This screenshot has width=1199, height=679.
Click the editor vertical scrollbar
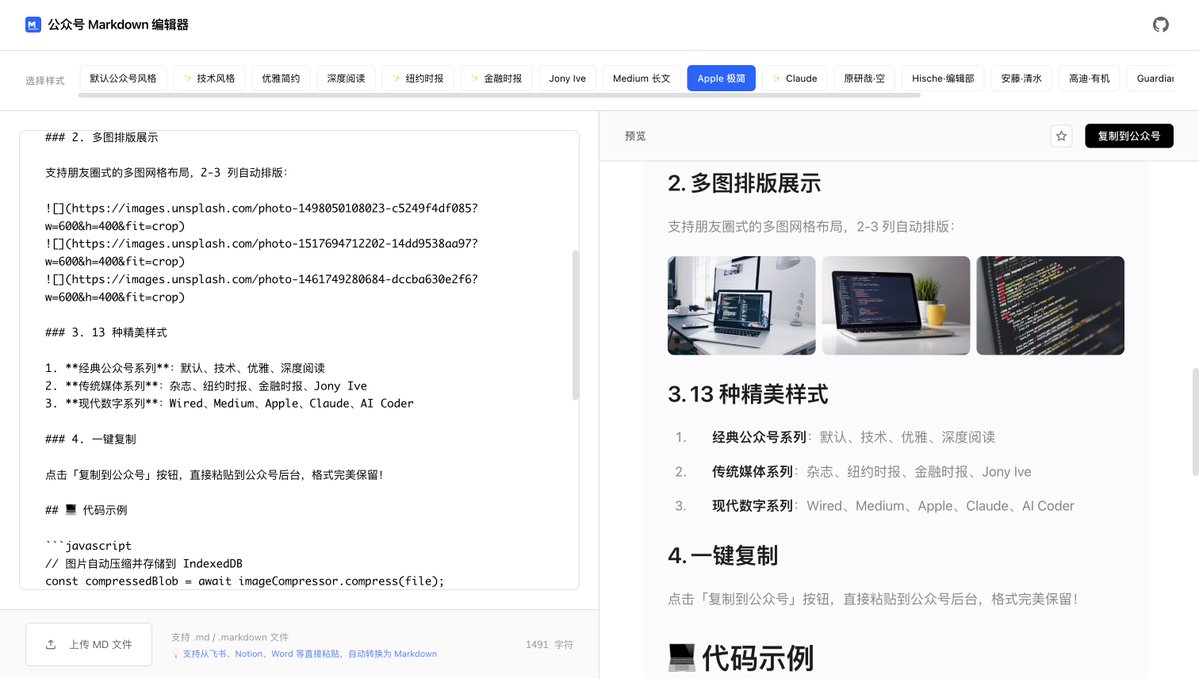pyautogui.click(x=575, y=325)
